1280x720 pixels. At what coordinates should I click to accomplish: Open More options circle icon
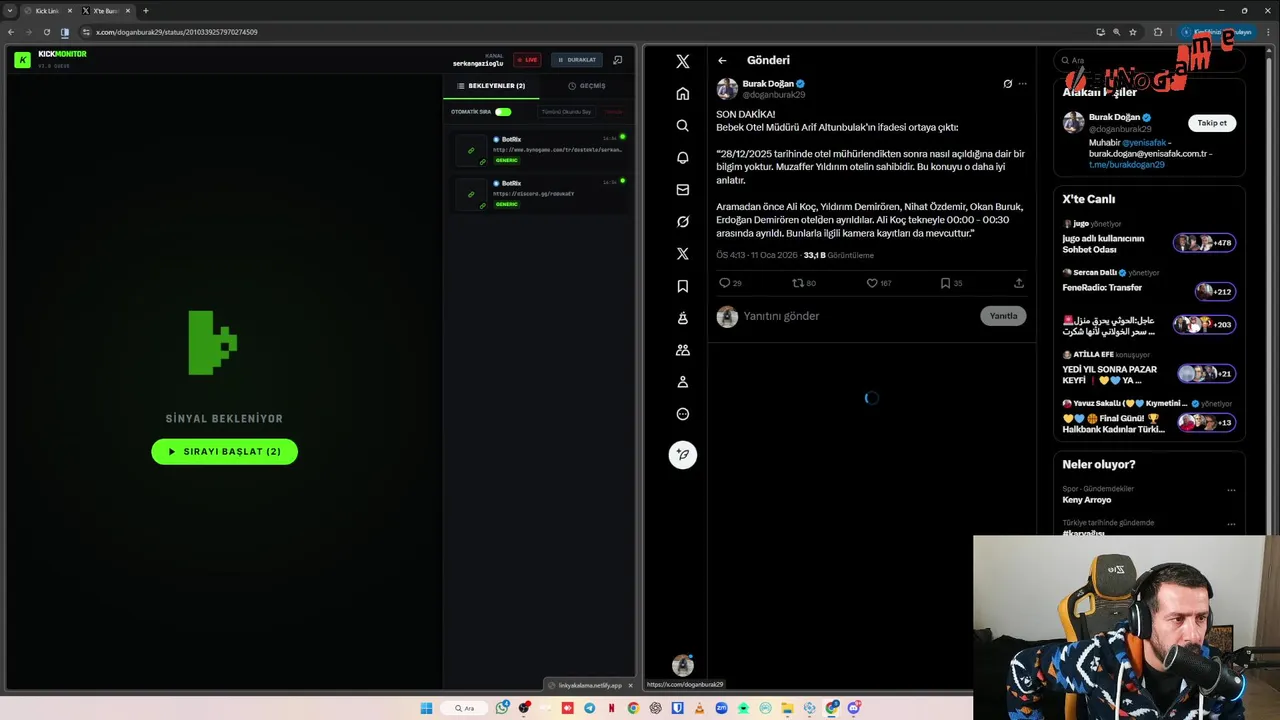[x=683, y=414]
